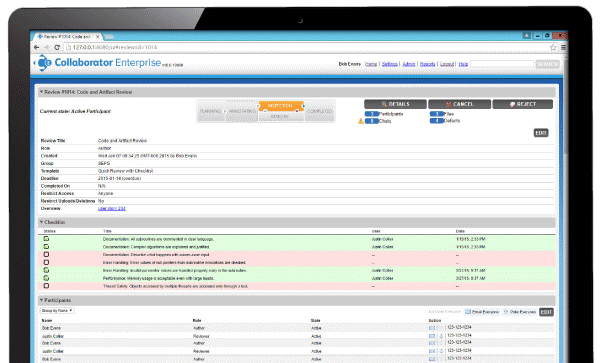Toggle the first checked Documentation checklist box
This screenshot has width=600, height=363.
click(x=46, y=239)
